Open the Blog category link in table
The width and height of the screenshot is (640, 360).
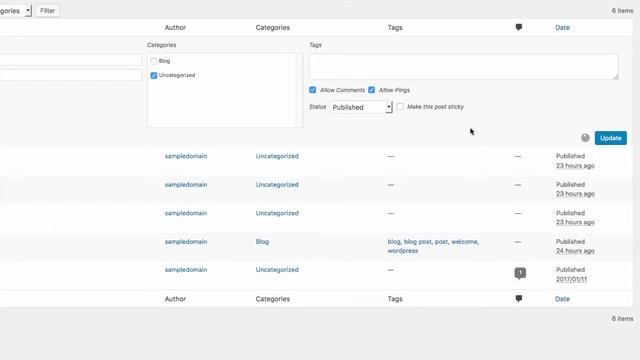coord(262,242)
